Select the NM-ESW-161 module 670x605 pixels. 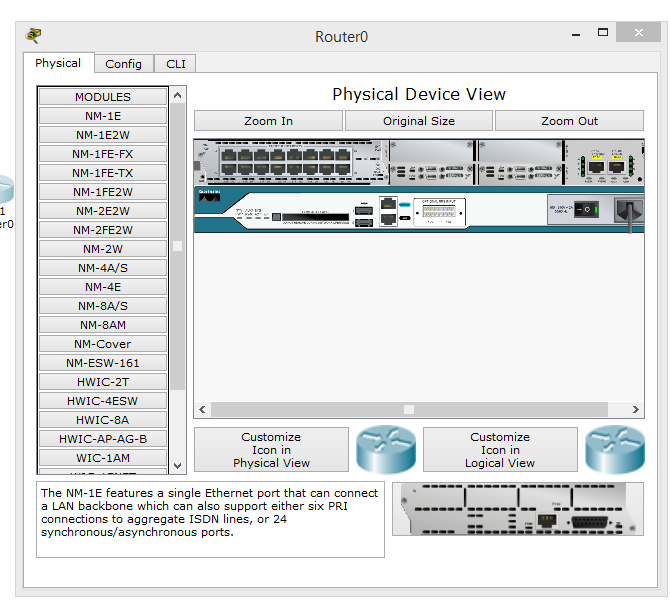tap(103, 363)
